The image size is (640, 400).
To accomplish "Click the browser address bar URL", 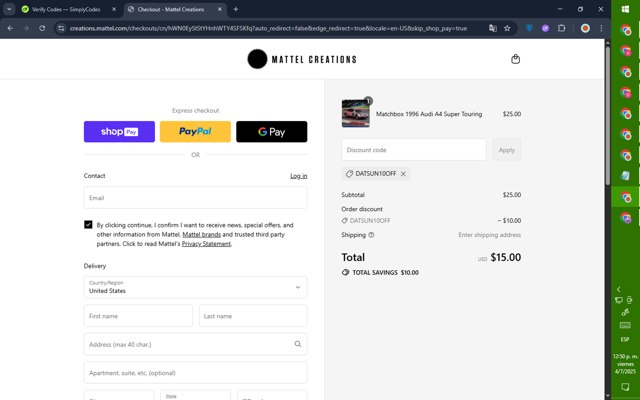I will (x=268, y=28).
